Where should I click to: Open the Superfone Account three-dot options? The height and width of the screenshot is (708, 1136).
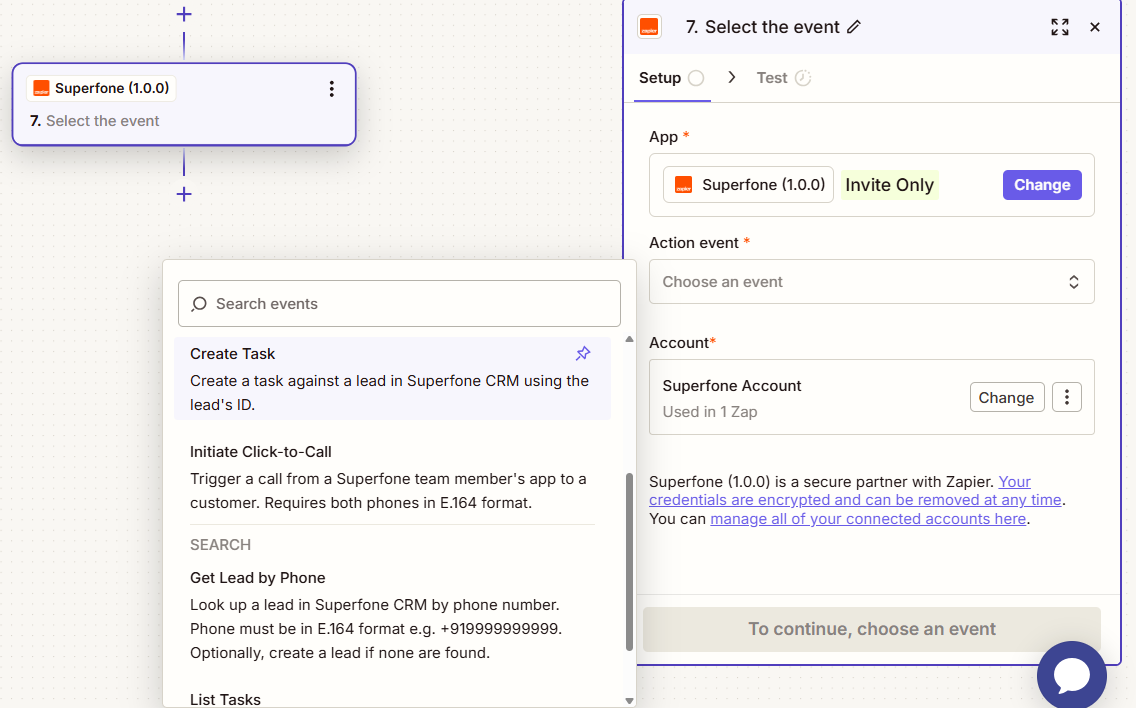pyautogui.click(x=1066, y=397)
